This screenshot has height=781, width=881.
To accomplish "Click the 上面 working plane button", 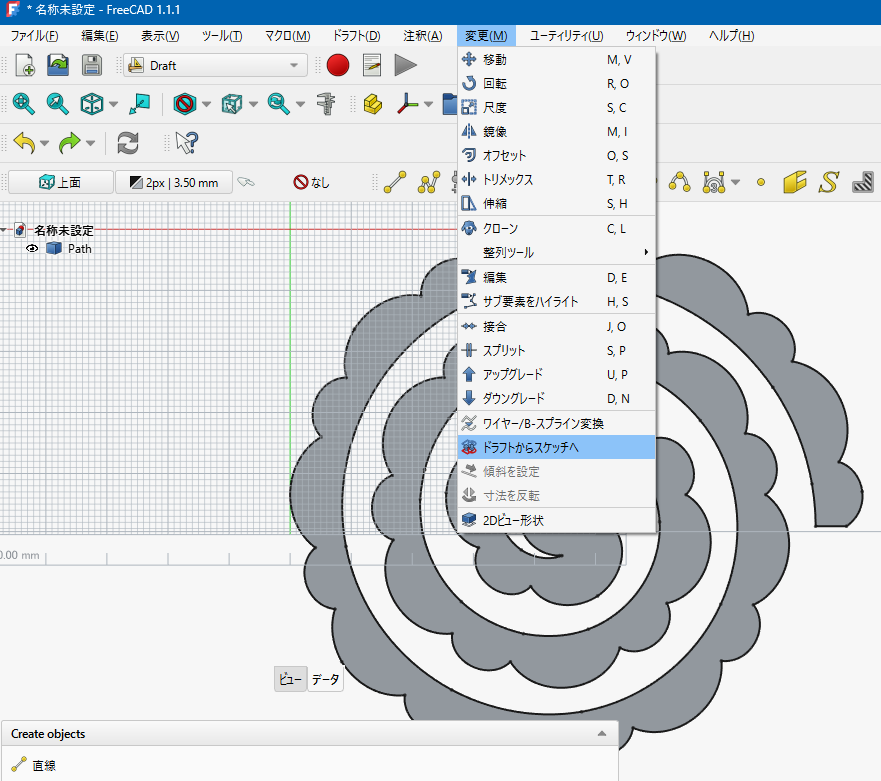I will click(x=61, y=182).
